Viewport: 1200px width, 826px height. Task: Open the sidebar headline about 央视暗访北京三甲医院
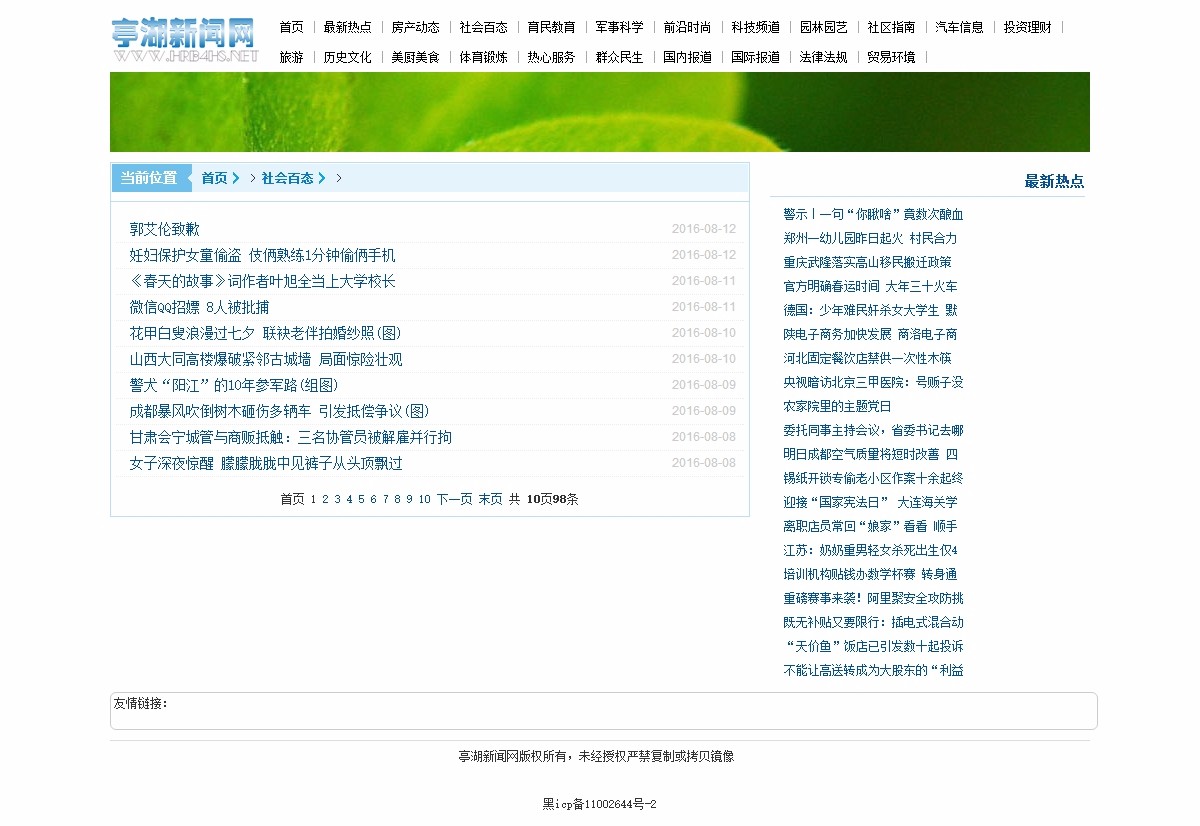(x=873, y=382)
